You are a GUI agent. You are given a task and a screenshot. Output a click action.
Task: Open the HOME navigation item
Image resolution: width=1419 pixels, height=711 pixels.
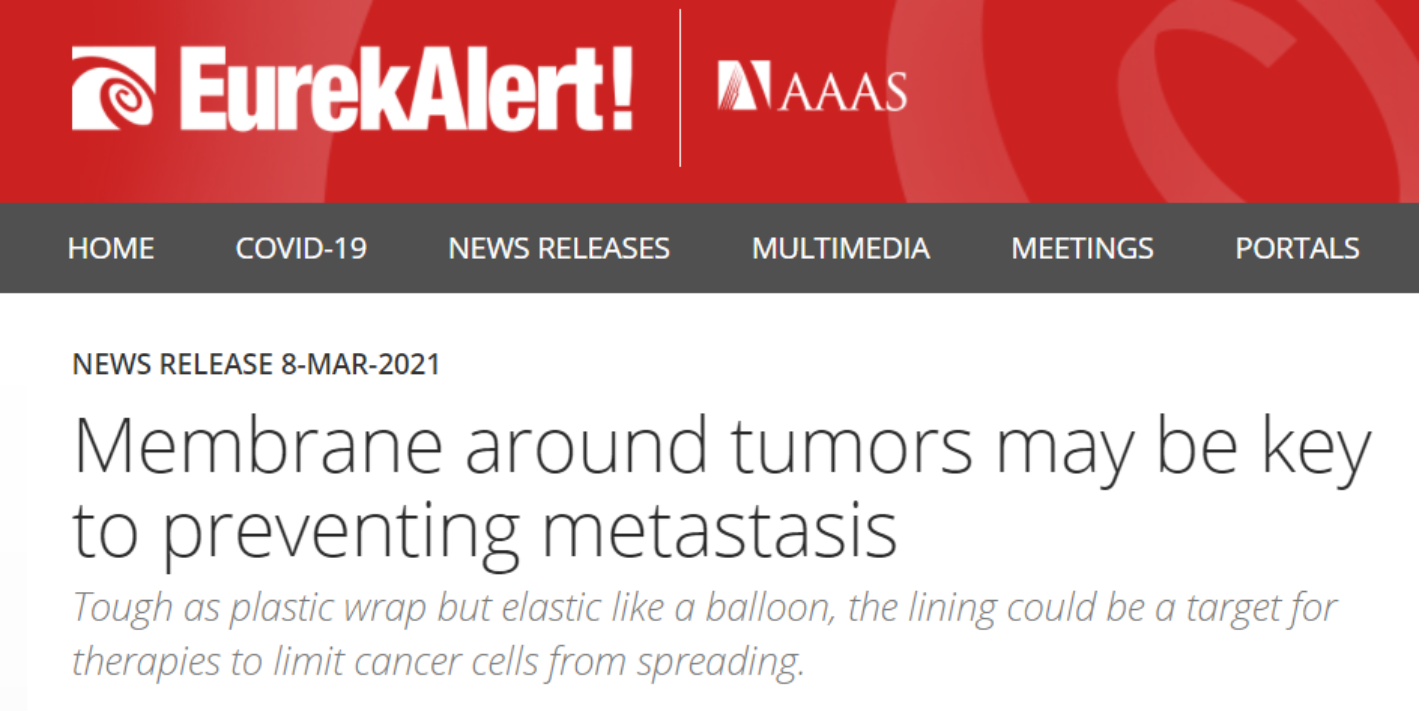tap(111, 248)
